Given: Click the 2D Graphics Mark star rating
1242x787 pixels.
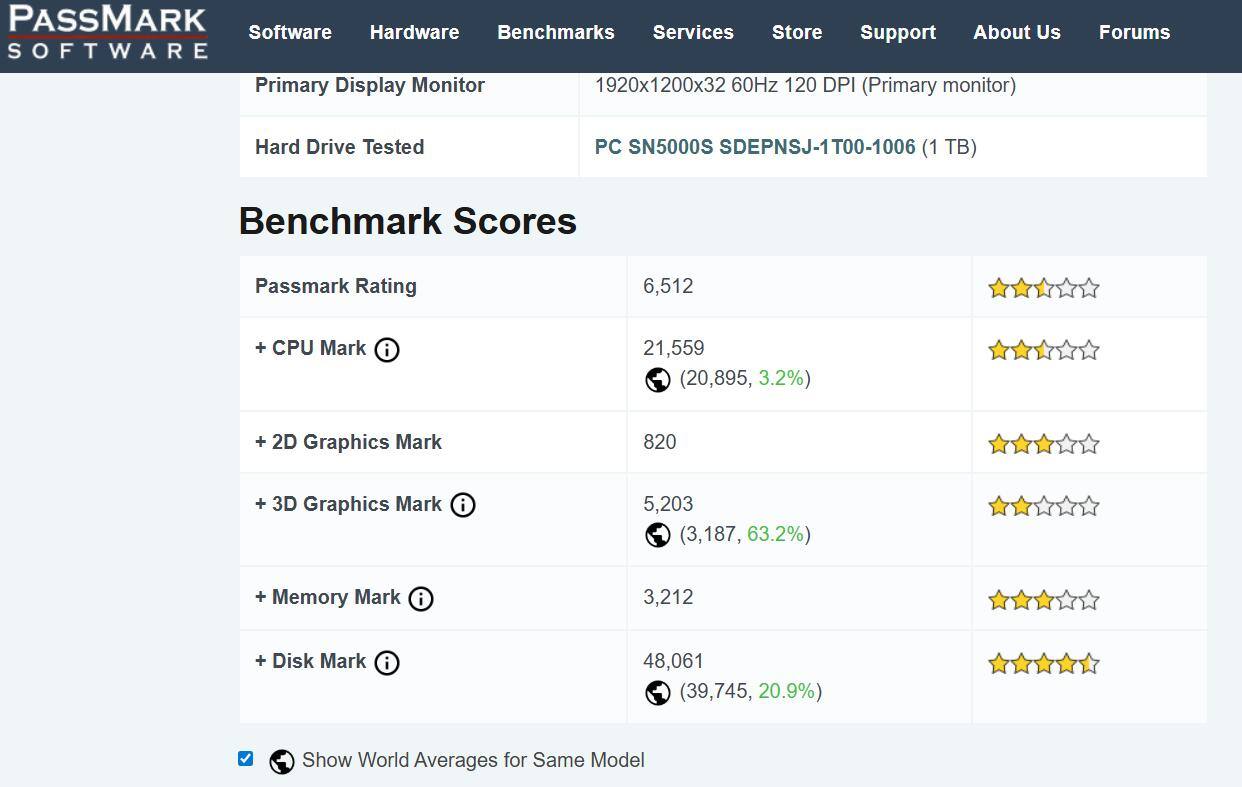Looking at the screenshot, I should pos(1044,444).
